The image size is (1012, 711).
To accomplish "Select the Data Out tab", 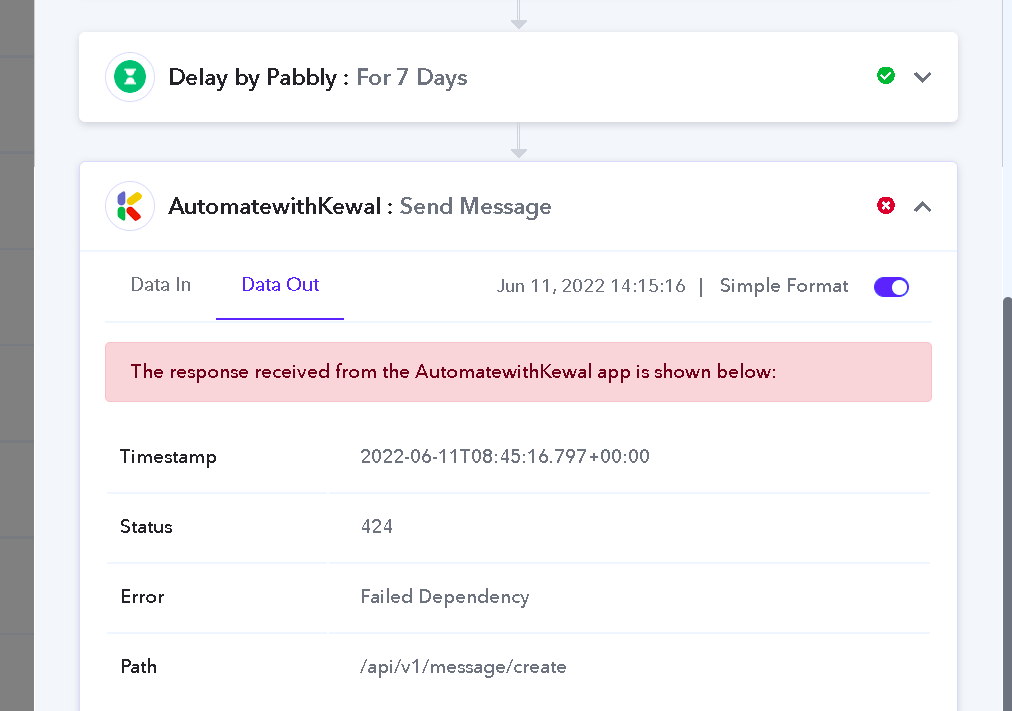I will pos(280,285).
